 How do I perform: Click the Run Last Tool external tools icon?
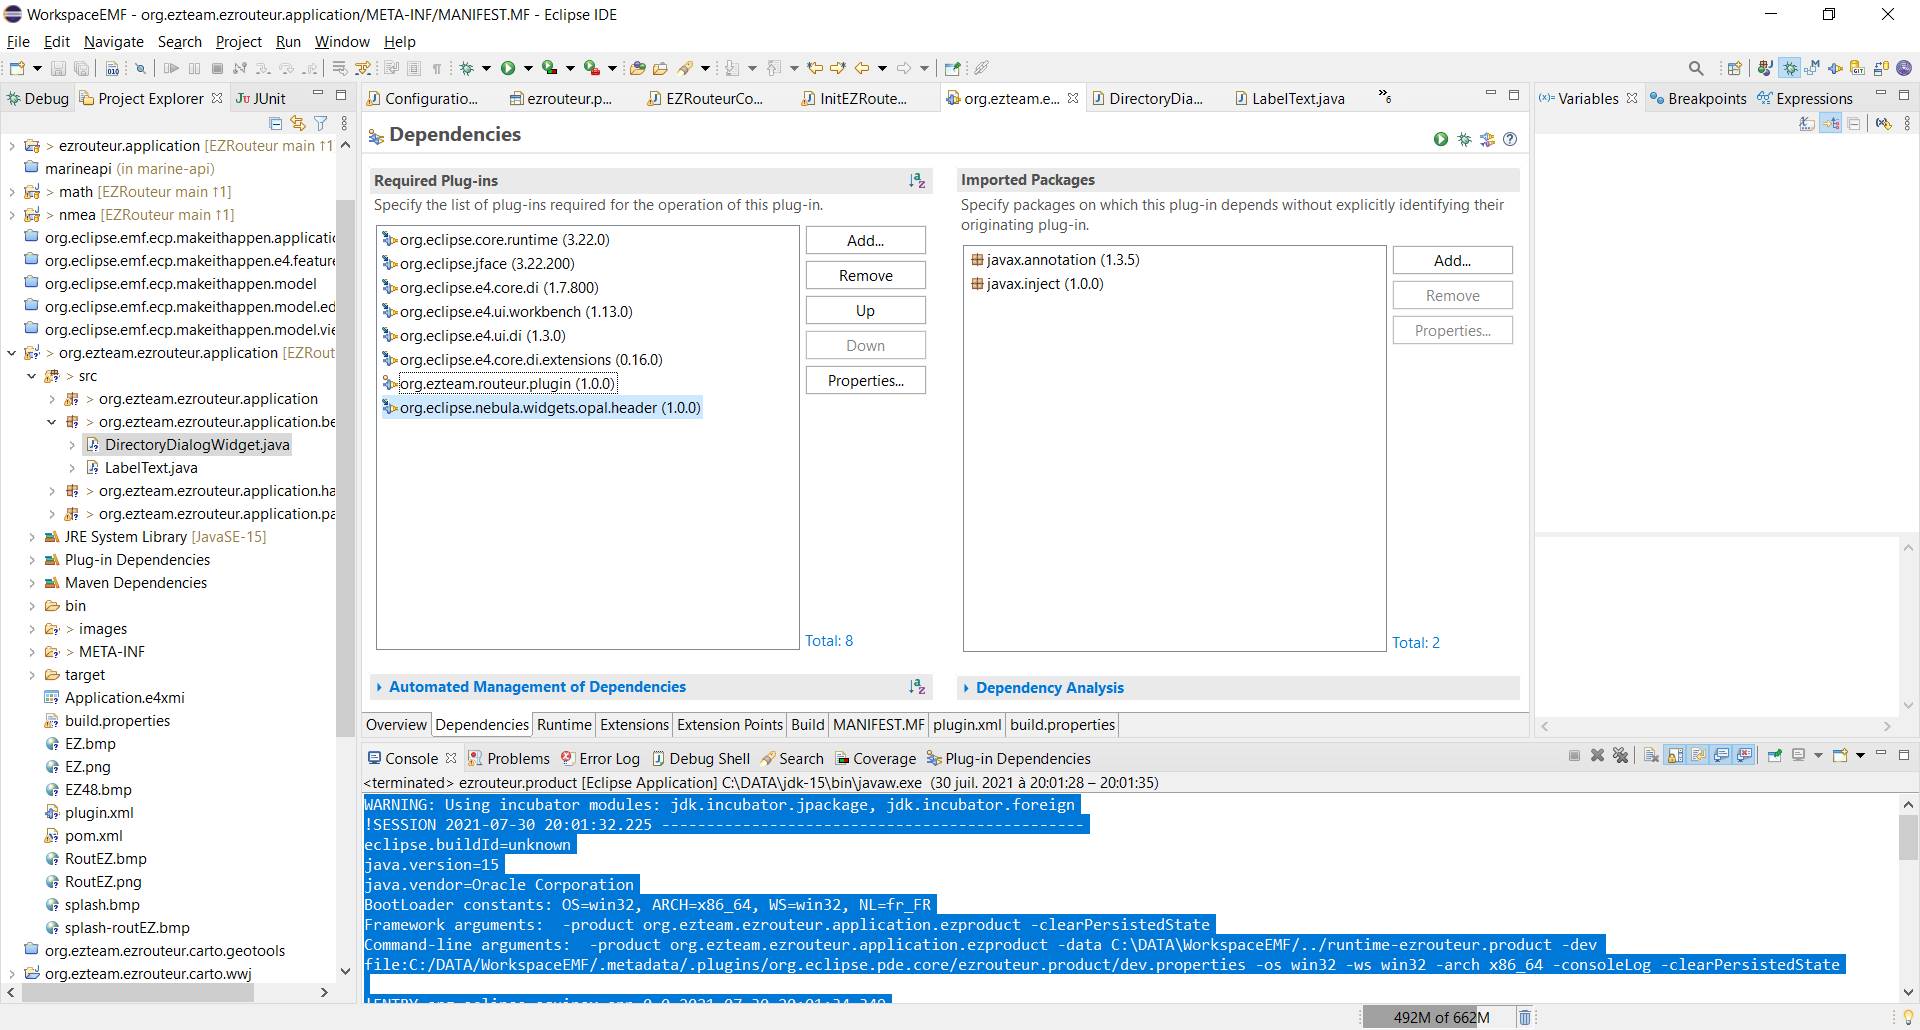[592, 68]
